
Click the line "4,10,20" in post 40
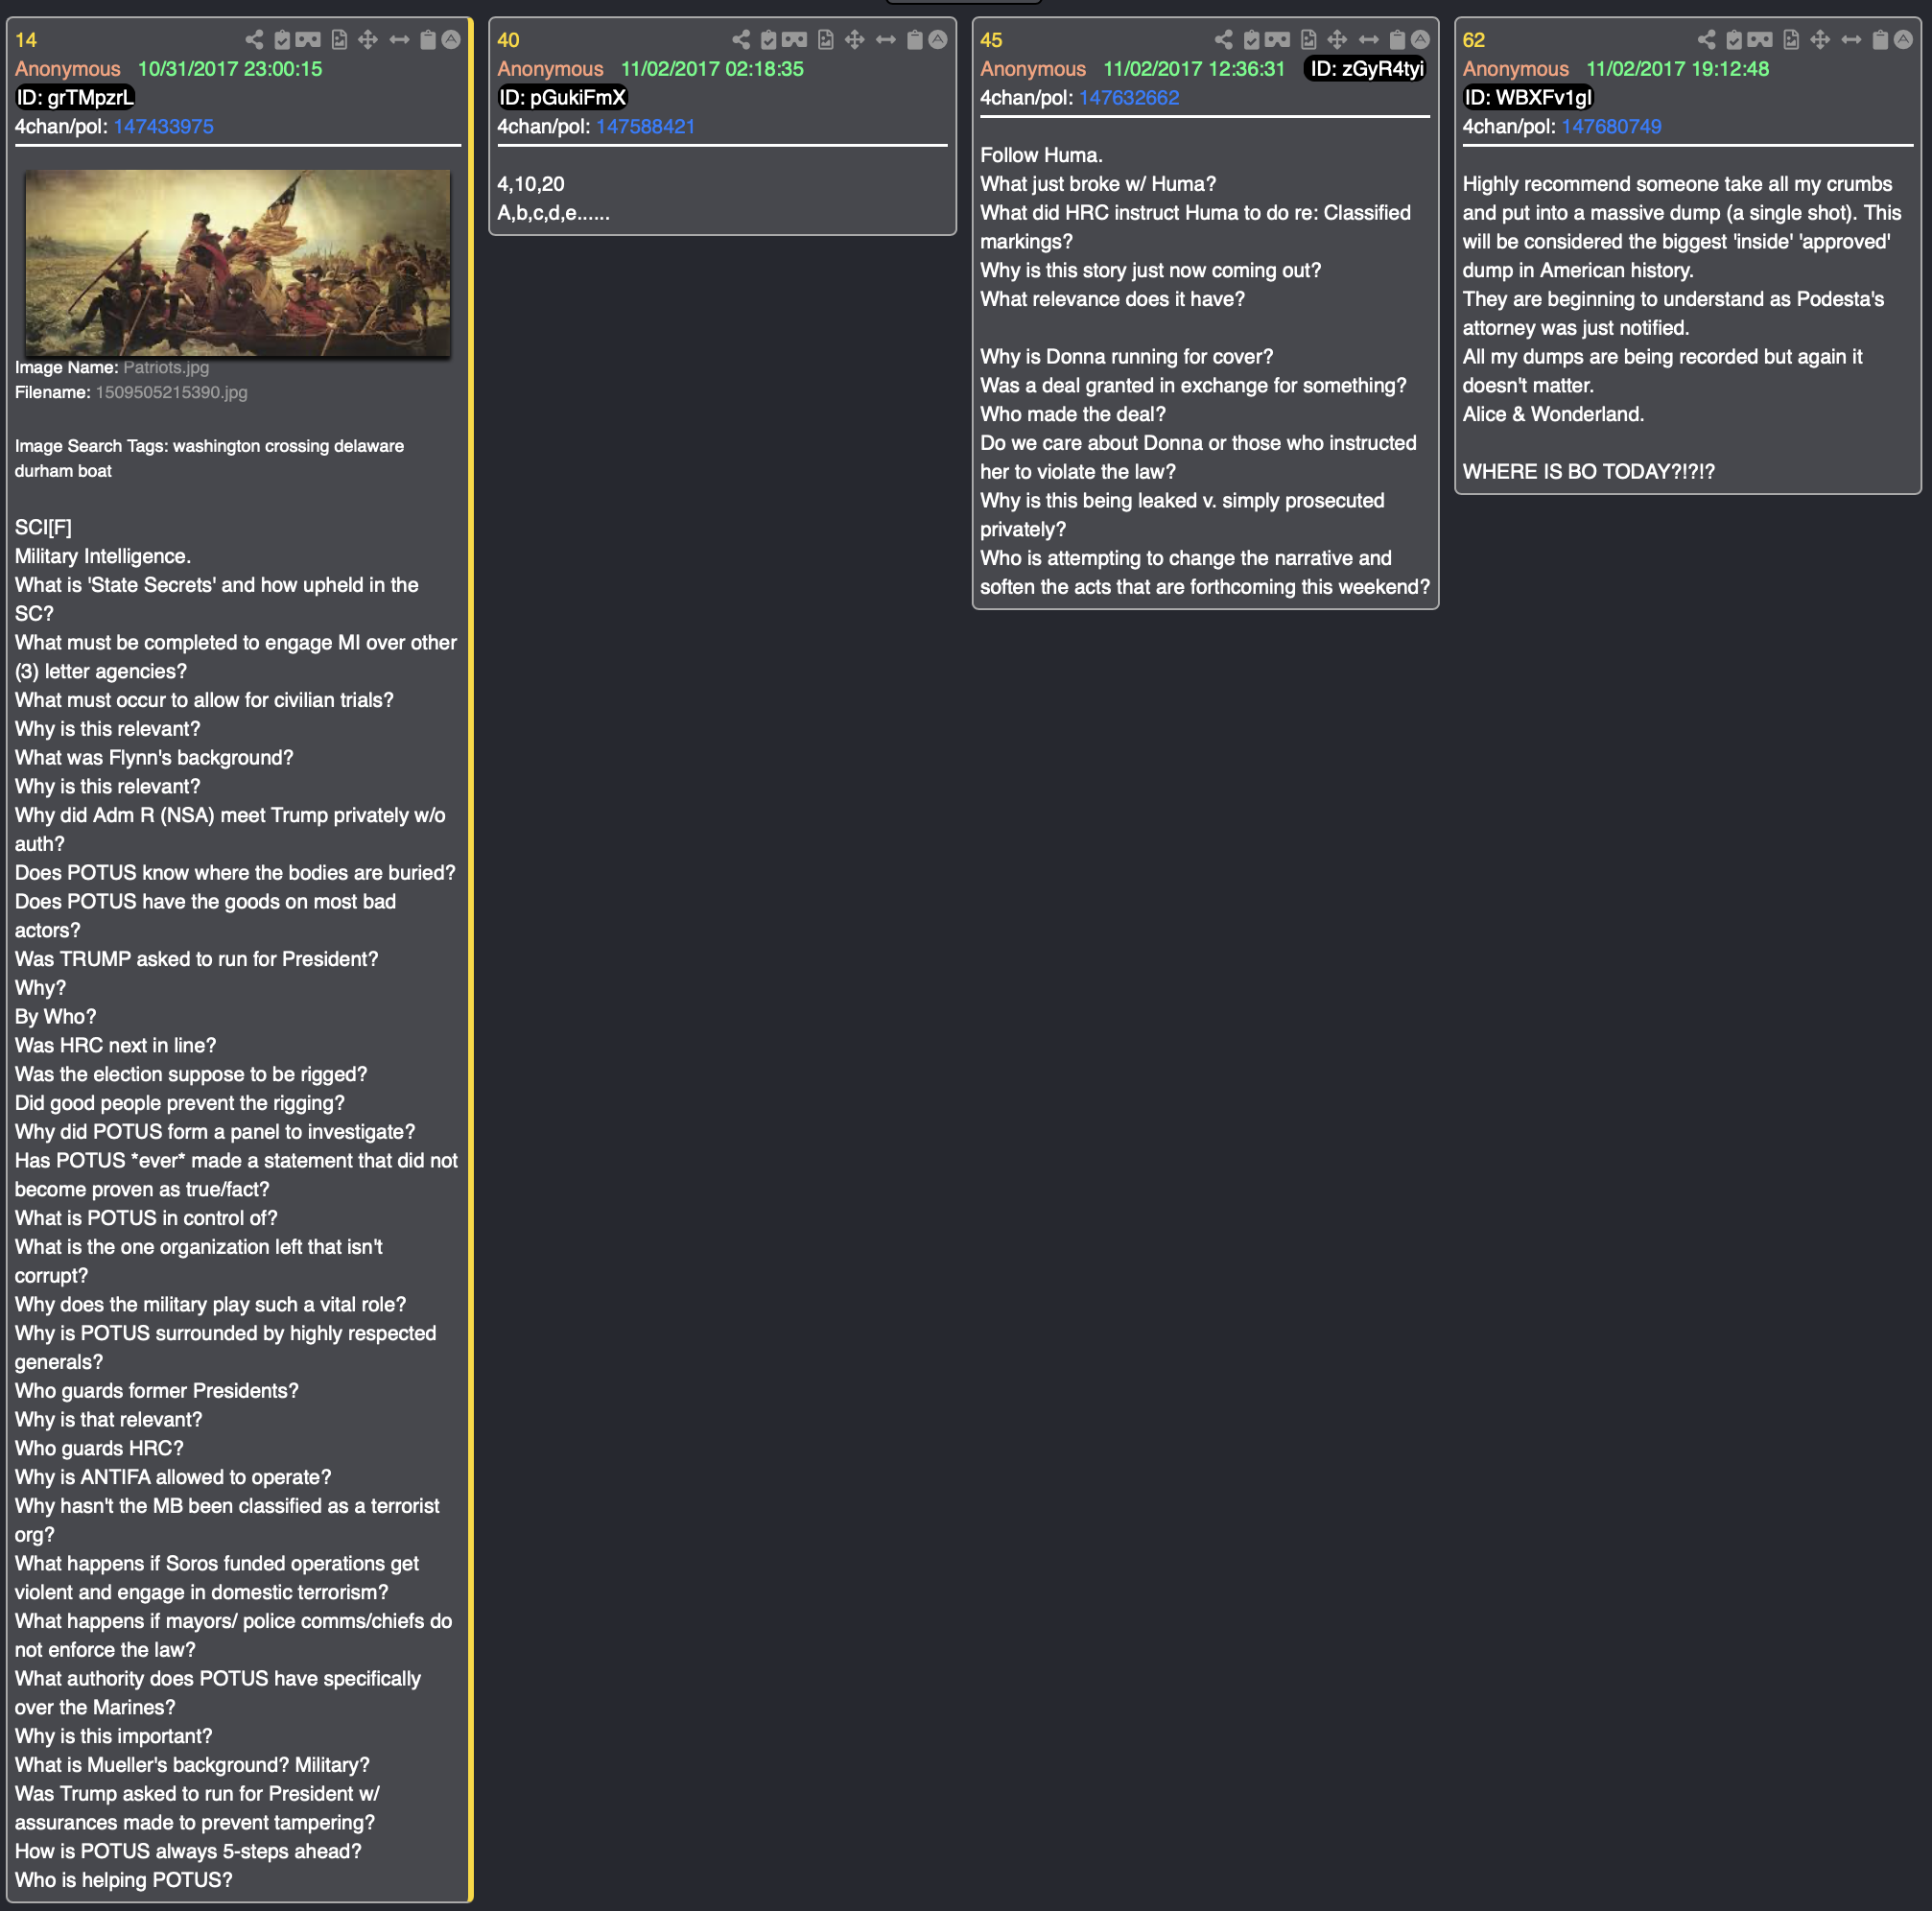tap(531, 185)
